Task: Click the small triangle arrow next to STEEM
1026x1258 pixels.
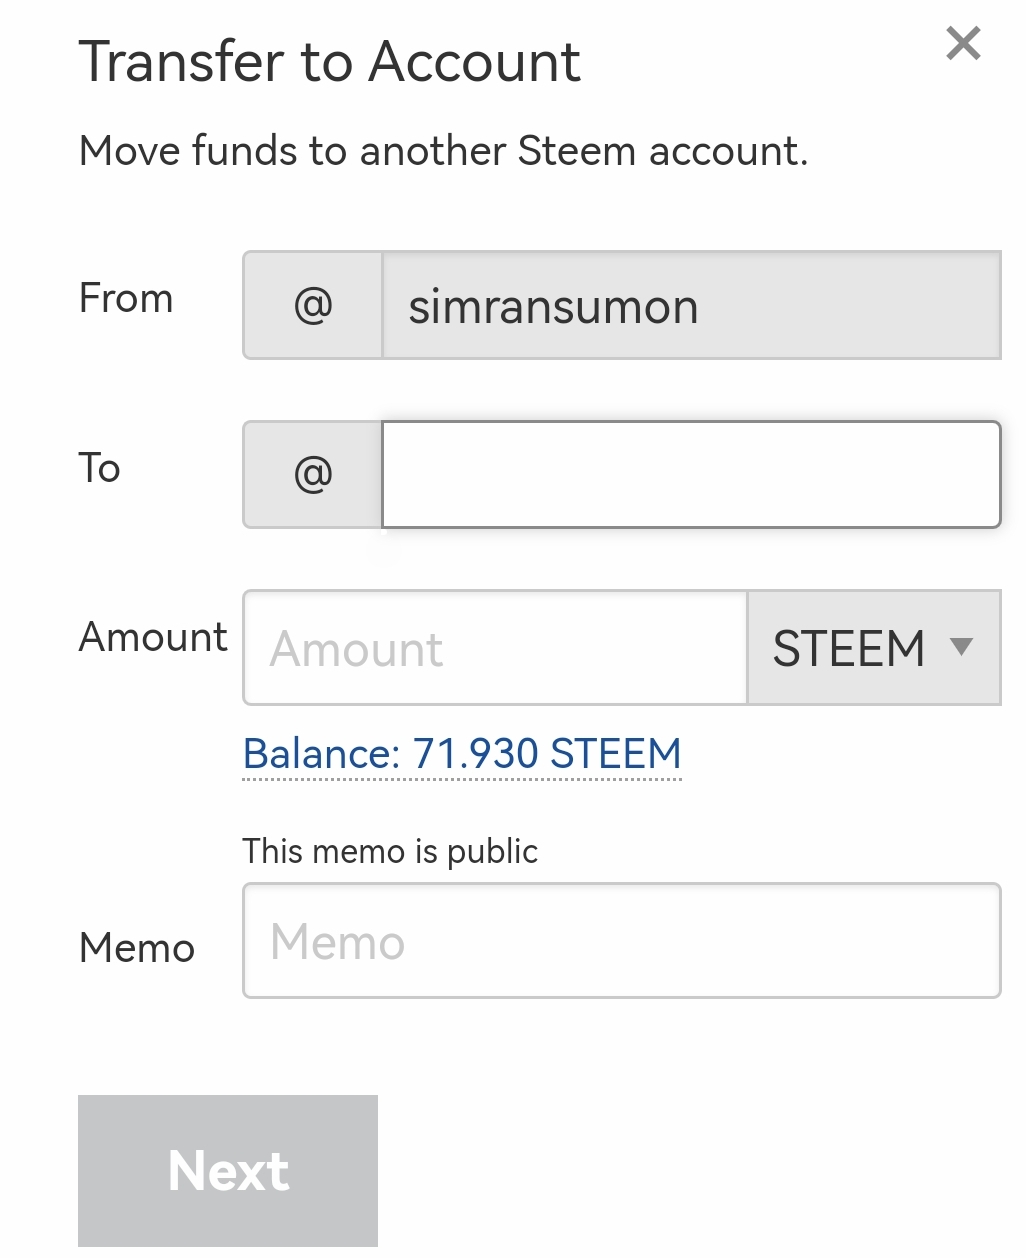Action: click(961, 647)
